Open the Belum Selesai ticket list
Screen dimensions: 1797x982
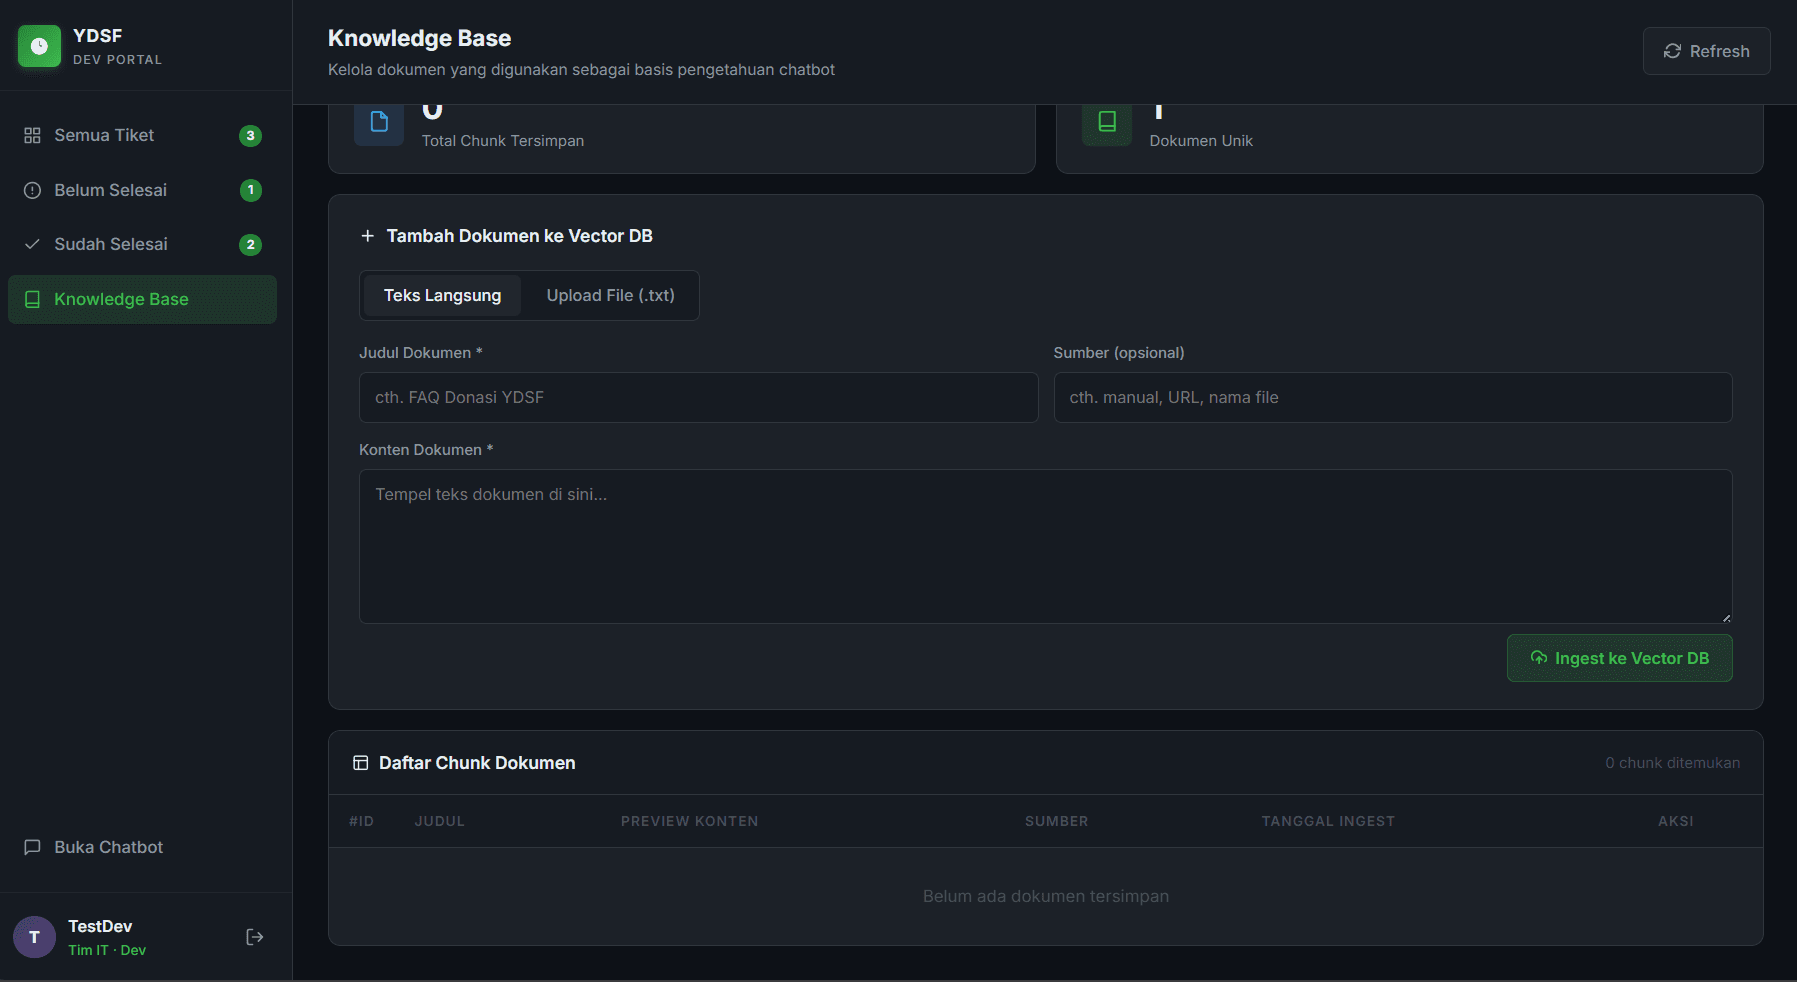142,190
